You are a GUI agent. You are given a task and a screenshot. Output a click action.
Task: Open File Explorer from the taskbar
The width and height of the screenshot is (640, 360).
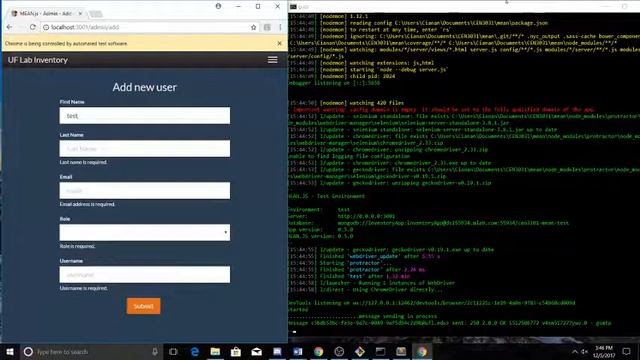pyautogui.click(x=215, y=351)
